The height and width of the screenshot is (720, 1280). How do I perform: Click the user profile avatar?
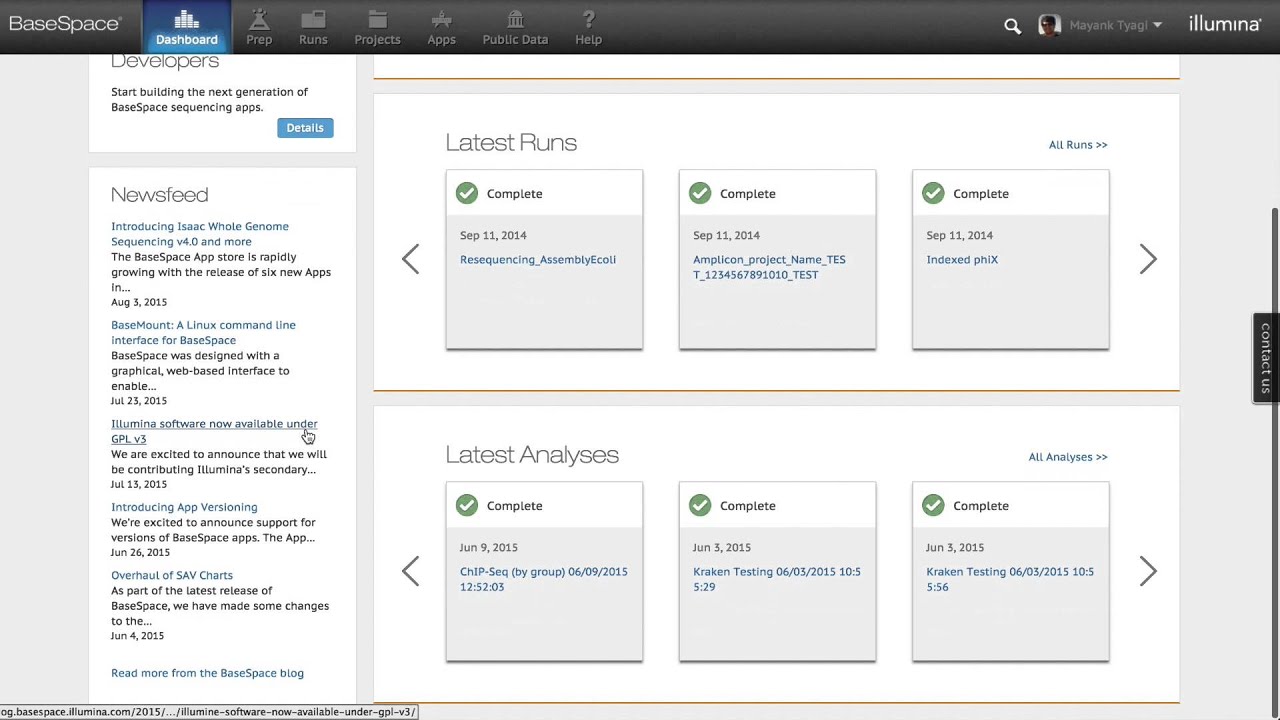tap(1048, 25)
